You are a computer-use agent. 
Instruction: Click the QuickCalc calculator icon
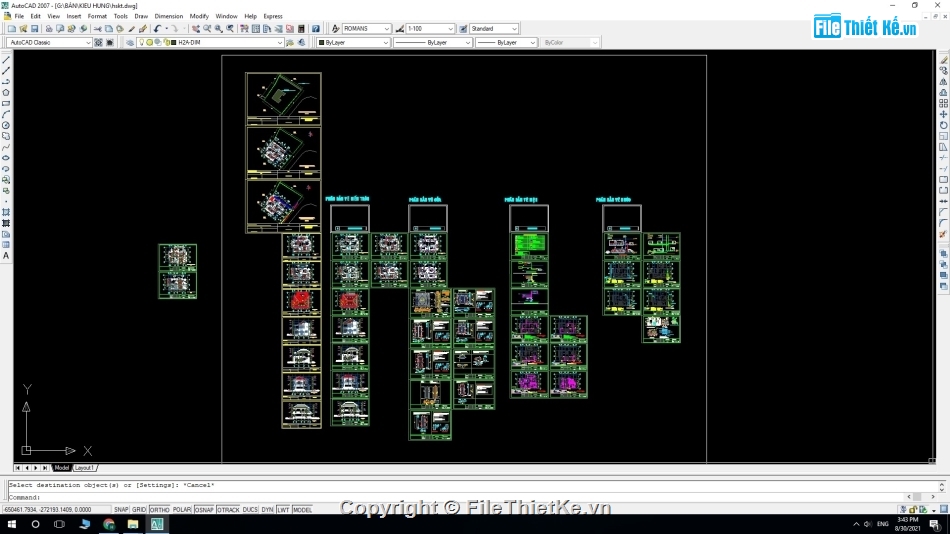[301, 28]
